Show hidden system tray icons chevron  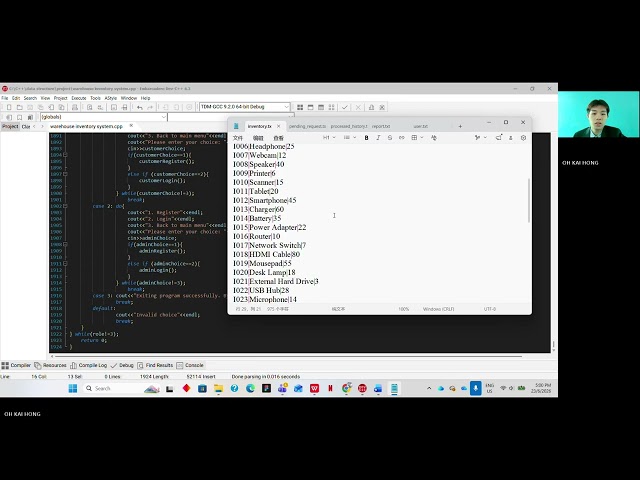[429, 388]
